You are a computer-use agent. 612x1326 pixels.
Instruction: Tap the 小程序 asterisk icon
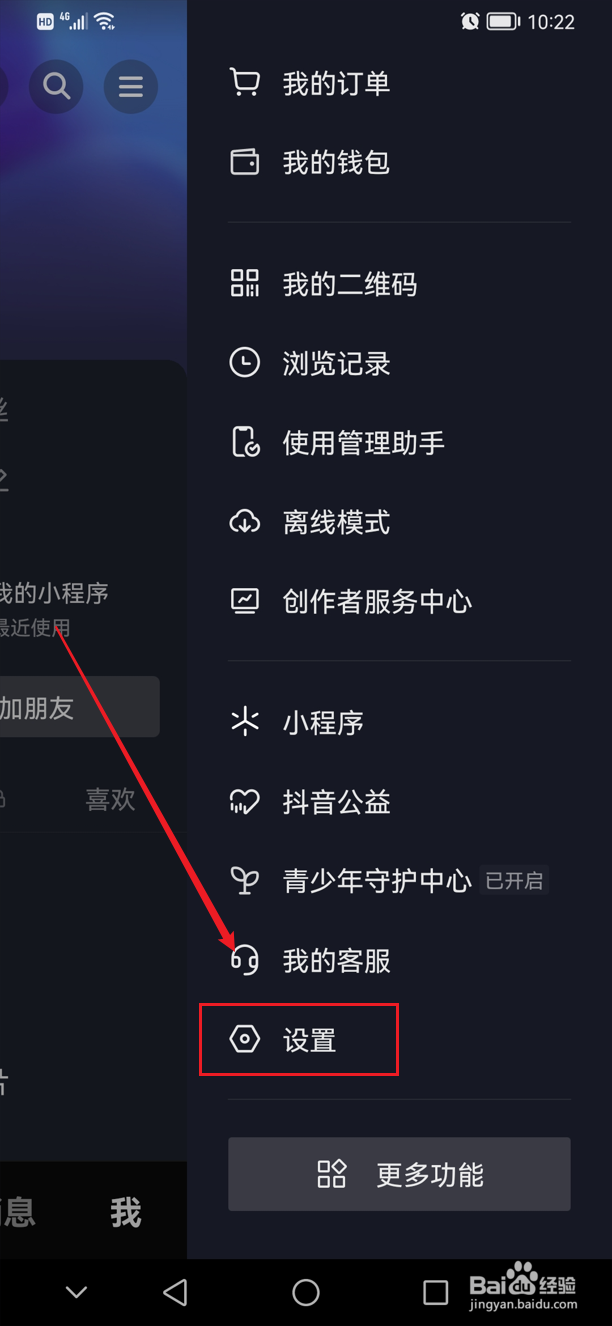[245, 722]
